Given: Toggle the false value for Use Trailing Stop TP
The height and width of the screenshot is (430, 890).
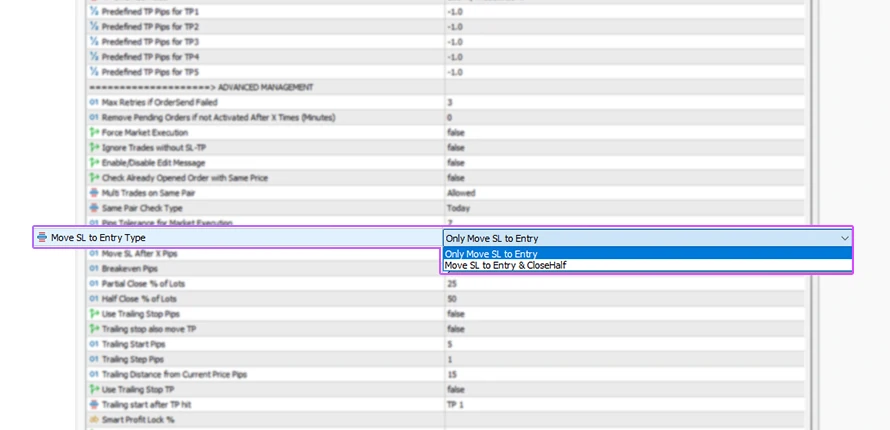Looking at the screenshot, I should [x=456, y=389].
